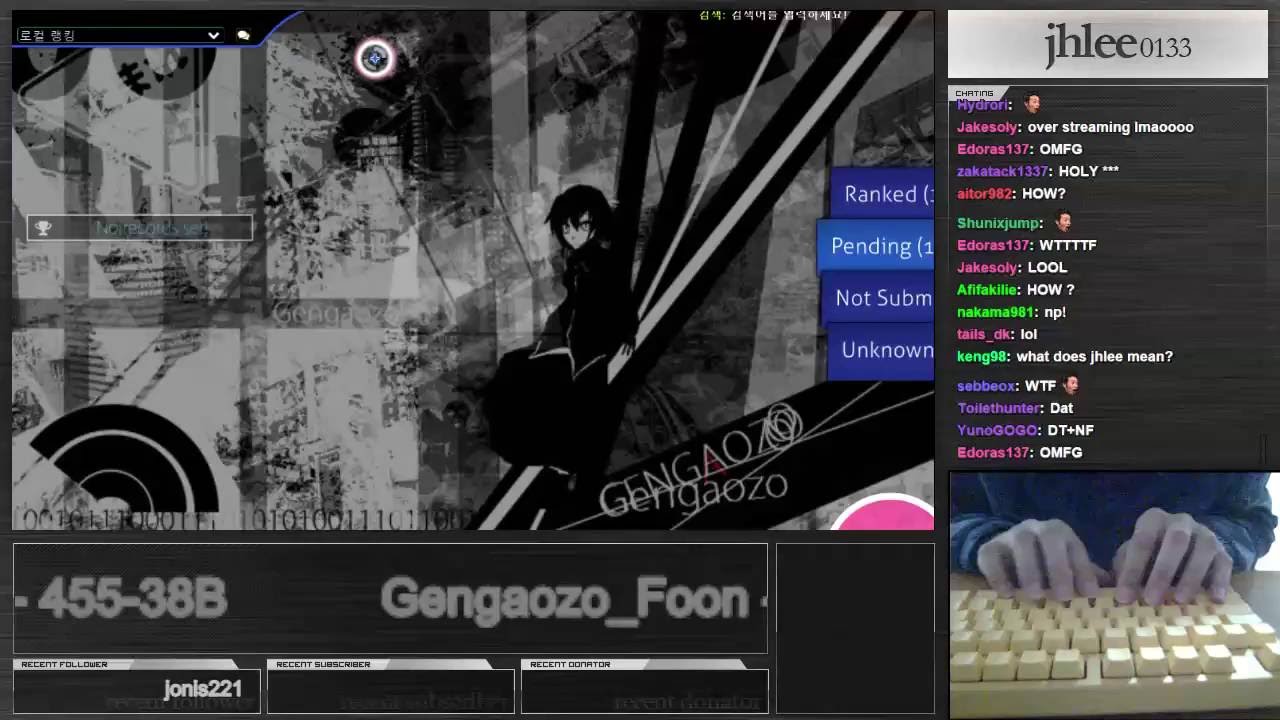
Task: Click the search prompt text at top
Action: coord(774,15)
